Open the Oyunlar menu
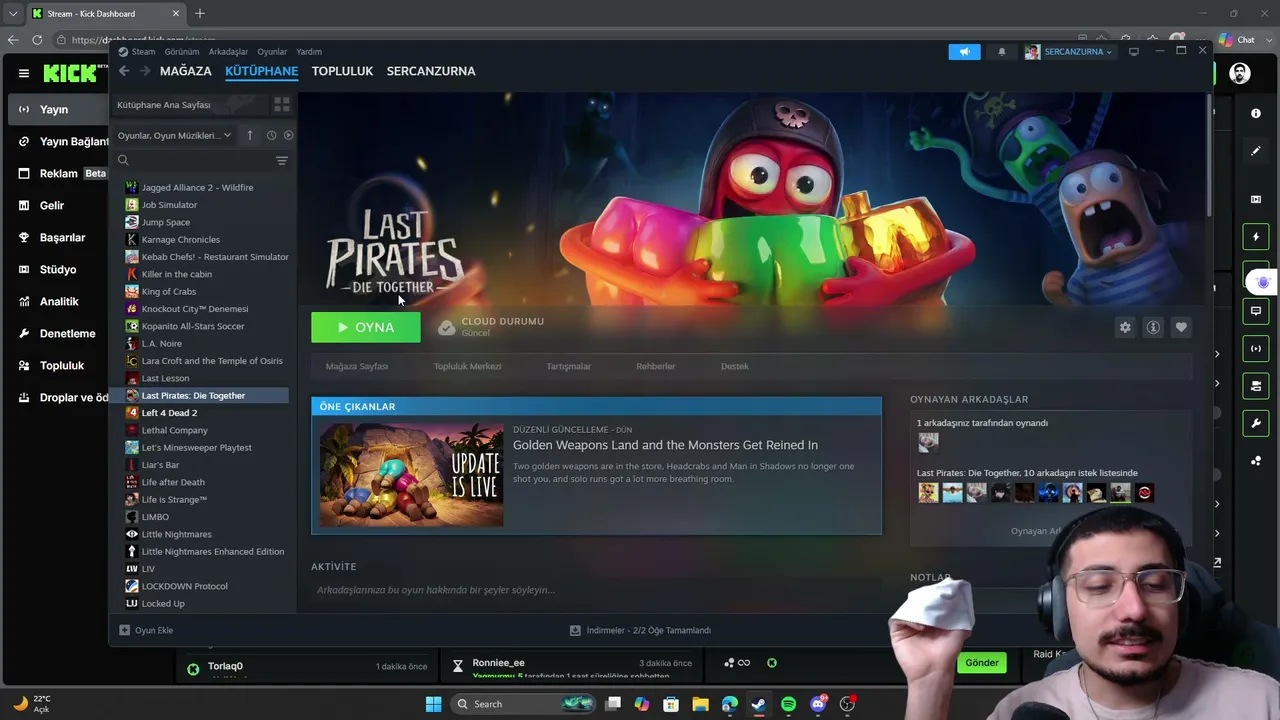The height and width of the screenshot is (720, 1280). click(x=272, y=52)
